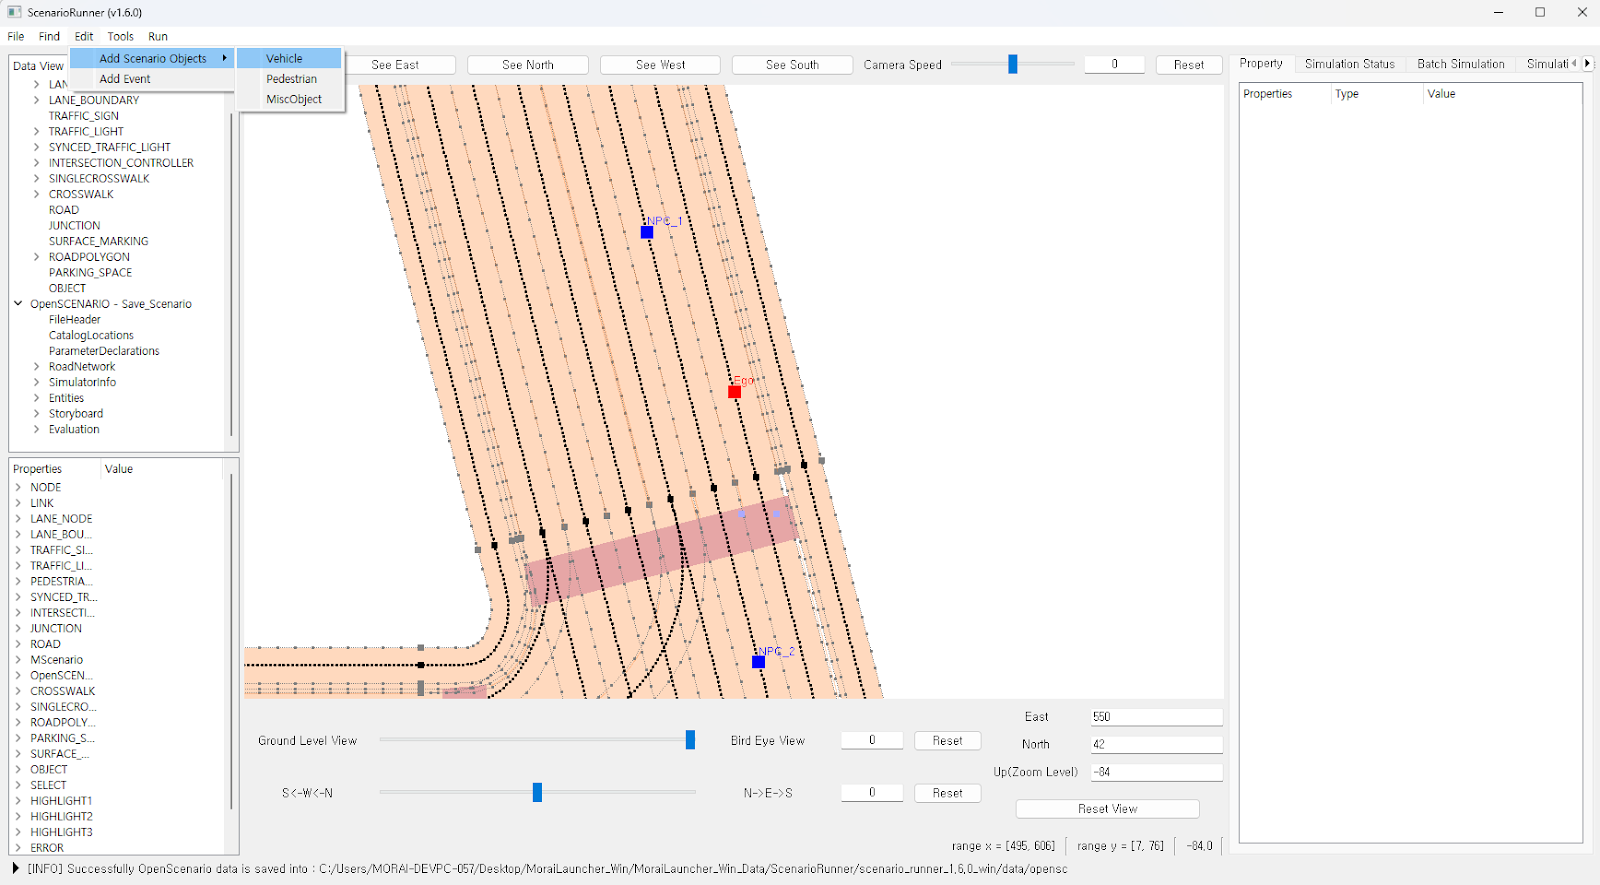Expand the status bar log triangle

(15, 868)
